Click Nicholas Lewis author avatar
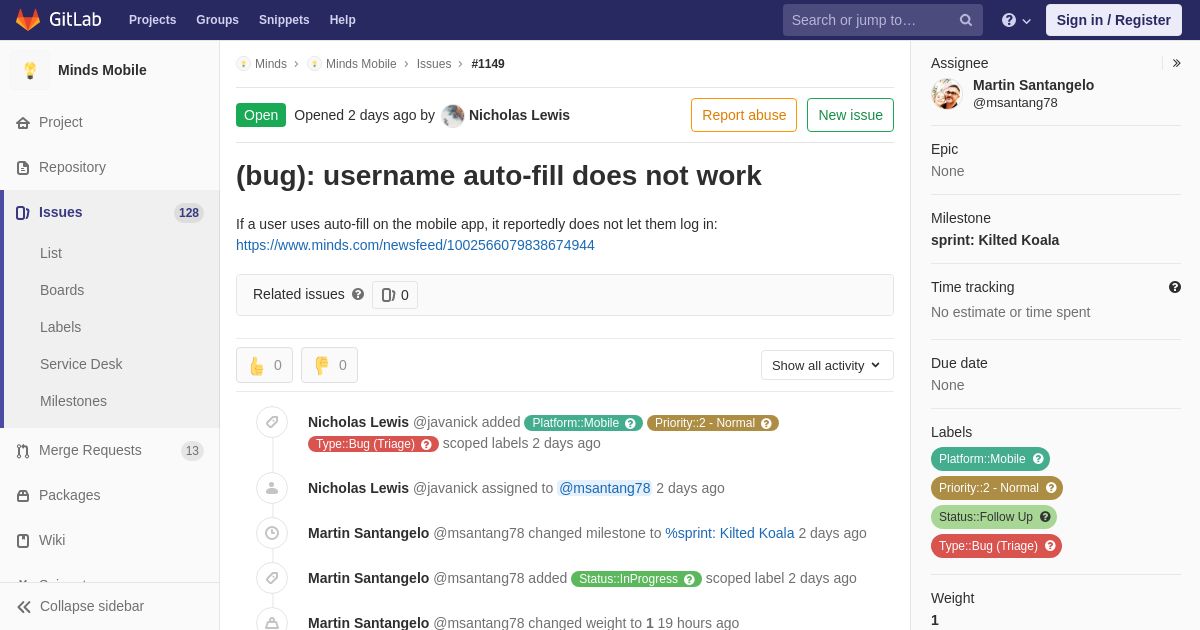 coord(453,116)
